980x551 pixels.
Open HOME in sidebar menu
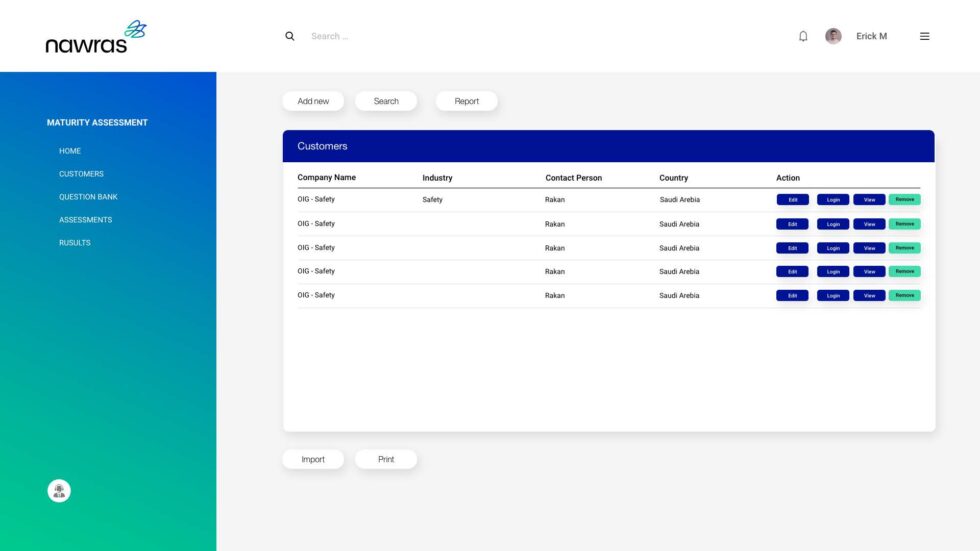click(70, 151)
